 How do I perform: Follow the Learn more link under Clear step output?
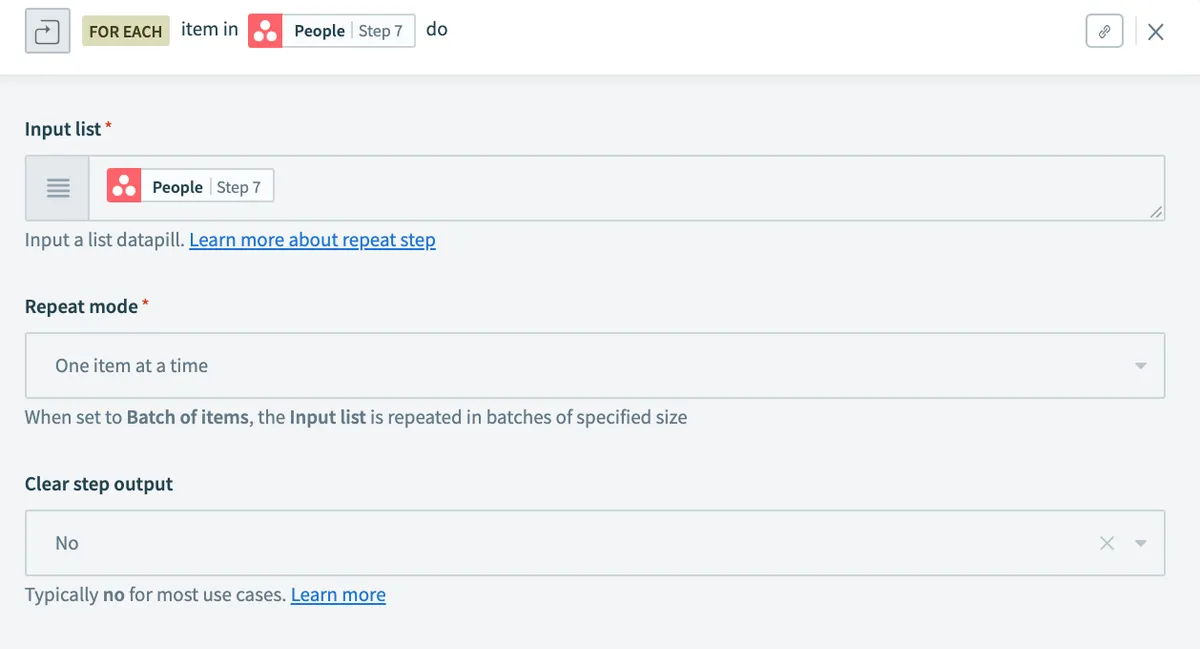[338, 595]
